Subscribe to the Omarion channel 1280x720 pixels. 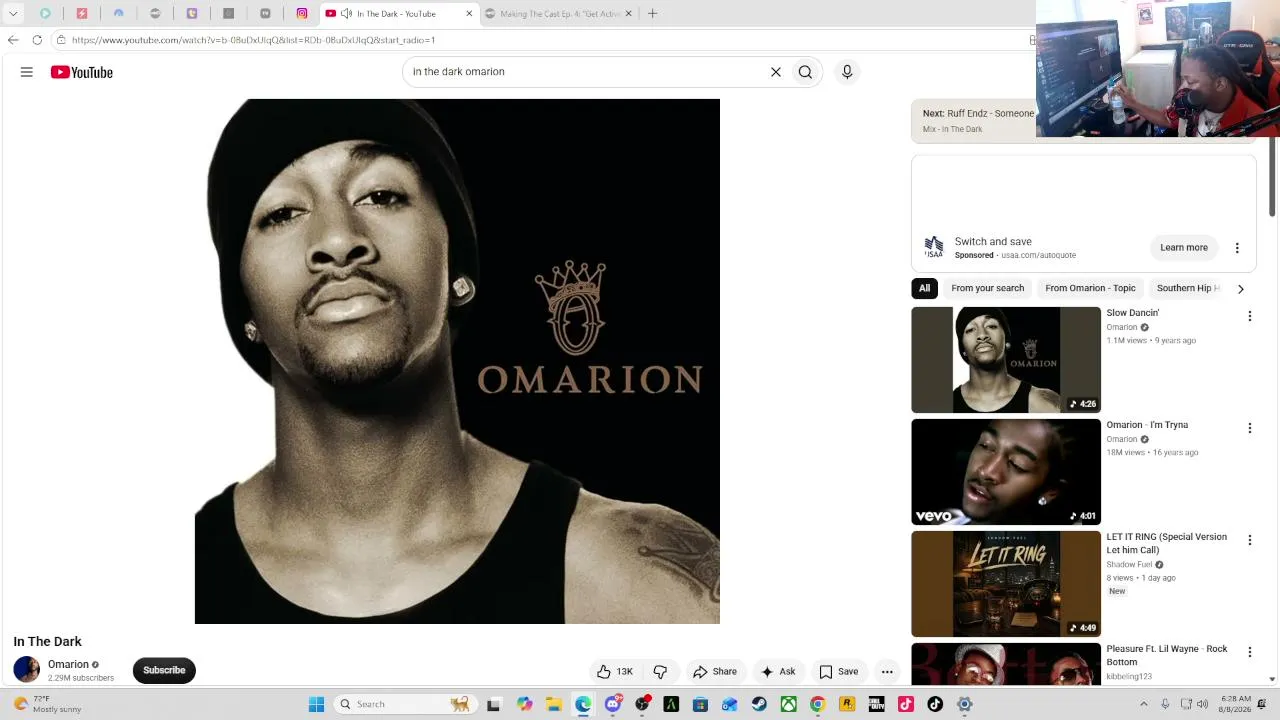[164, 670]
